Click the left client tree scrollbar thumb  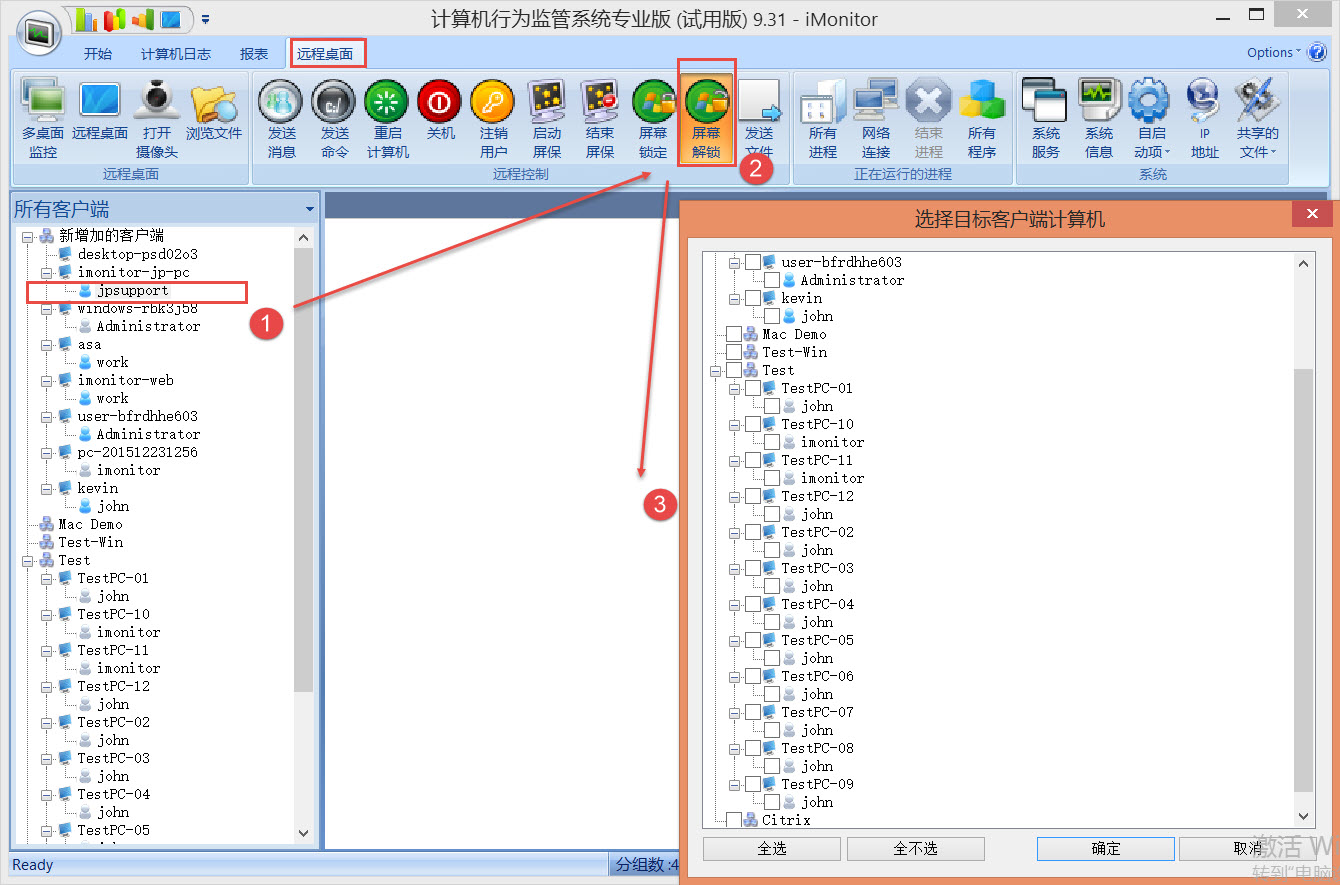pyautogui.click(x=304, y=469)
